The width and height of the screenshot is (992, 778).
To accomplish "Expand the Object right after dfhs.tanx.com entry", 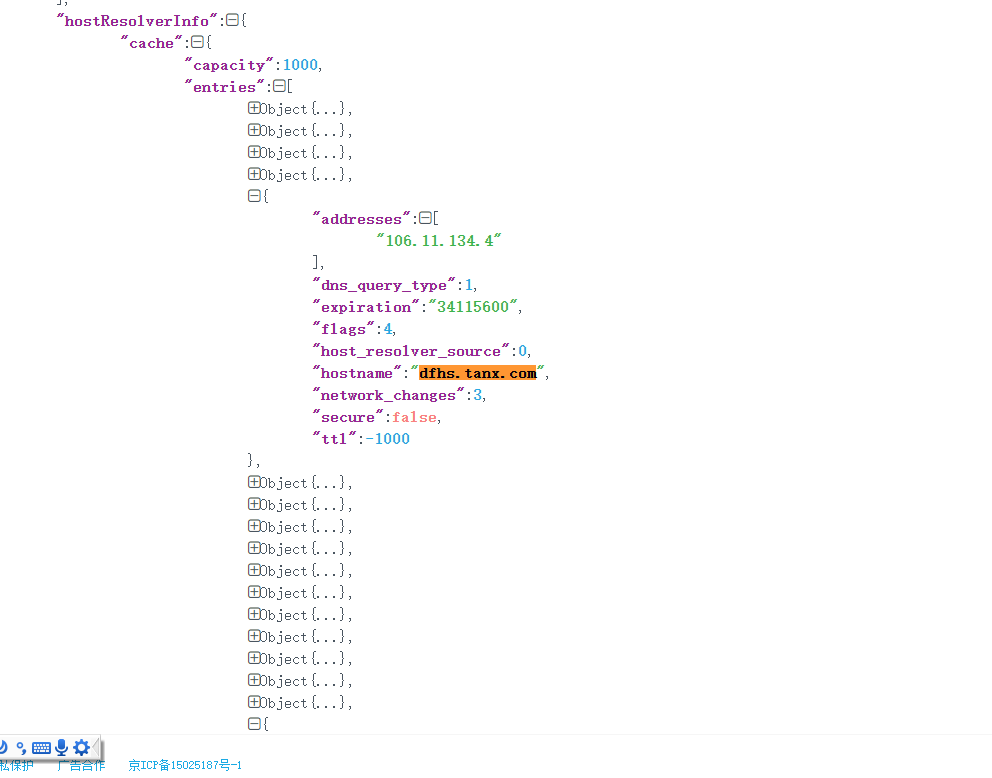I will [254, 482].
